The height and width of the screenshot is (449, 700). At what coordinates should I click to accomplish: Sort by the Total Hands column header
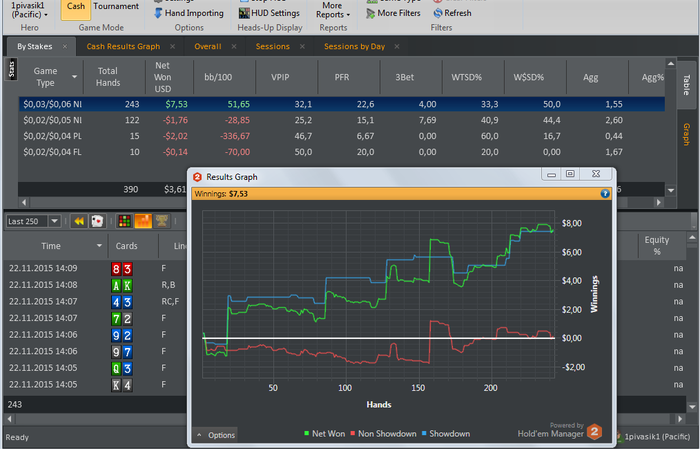108,77
